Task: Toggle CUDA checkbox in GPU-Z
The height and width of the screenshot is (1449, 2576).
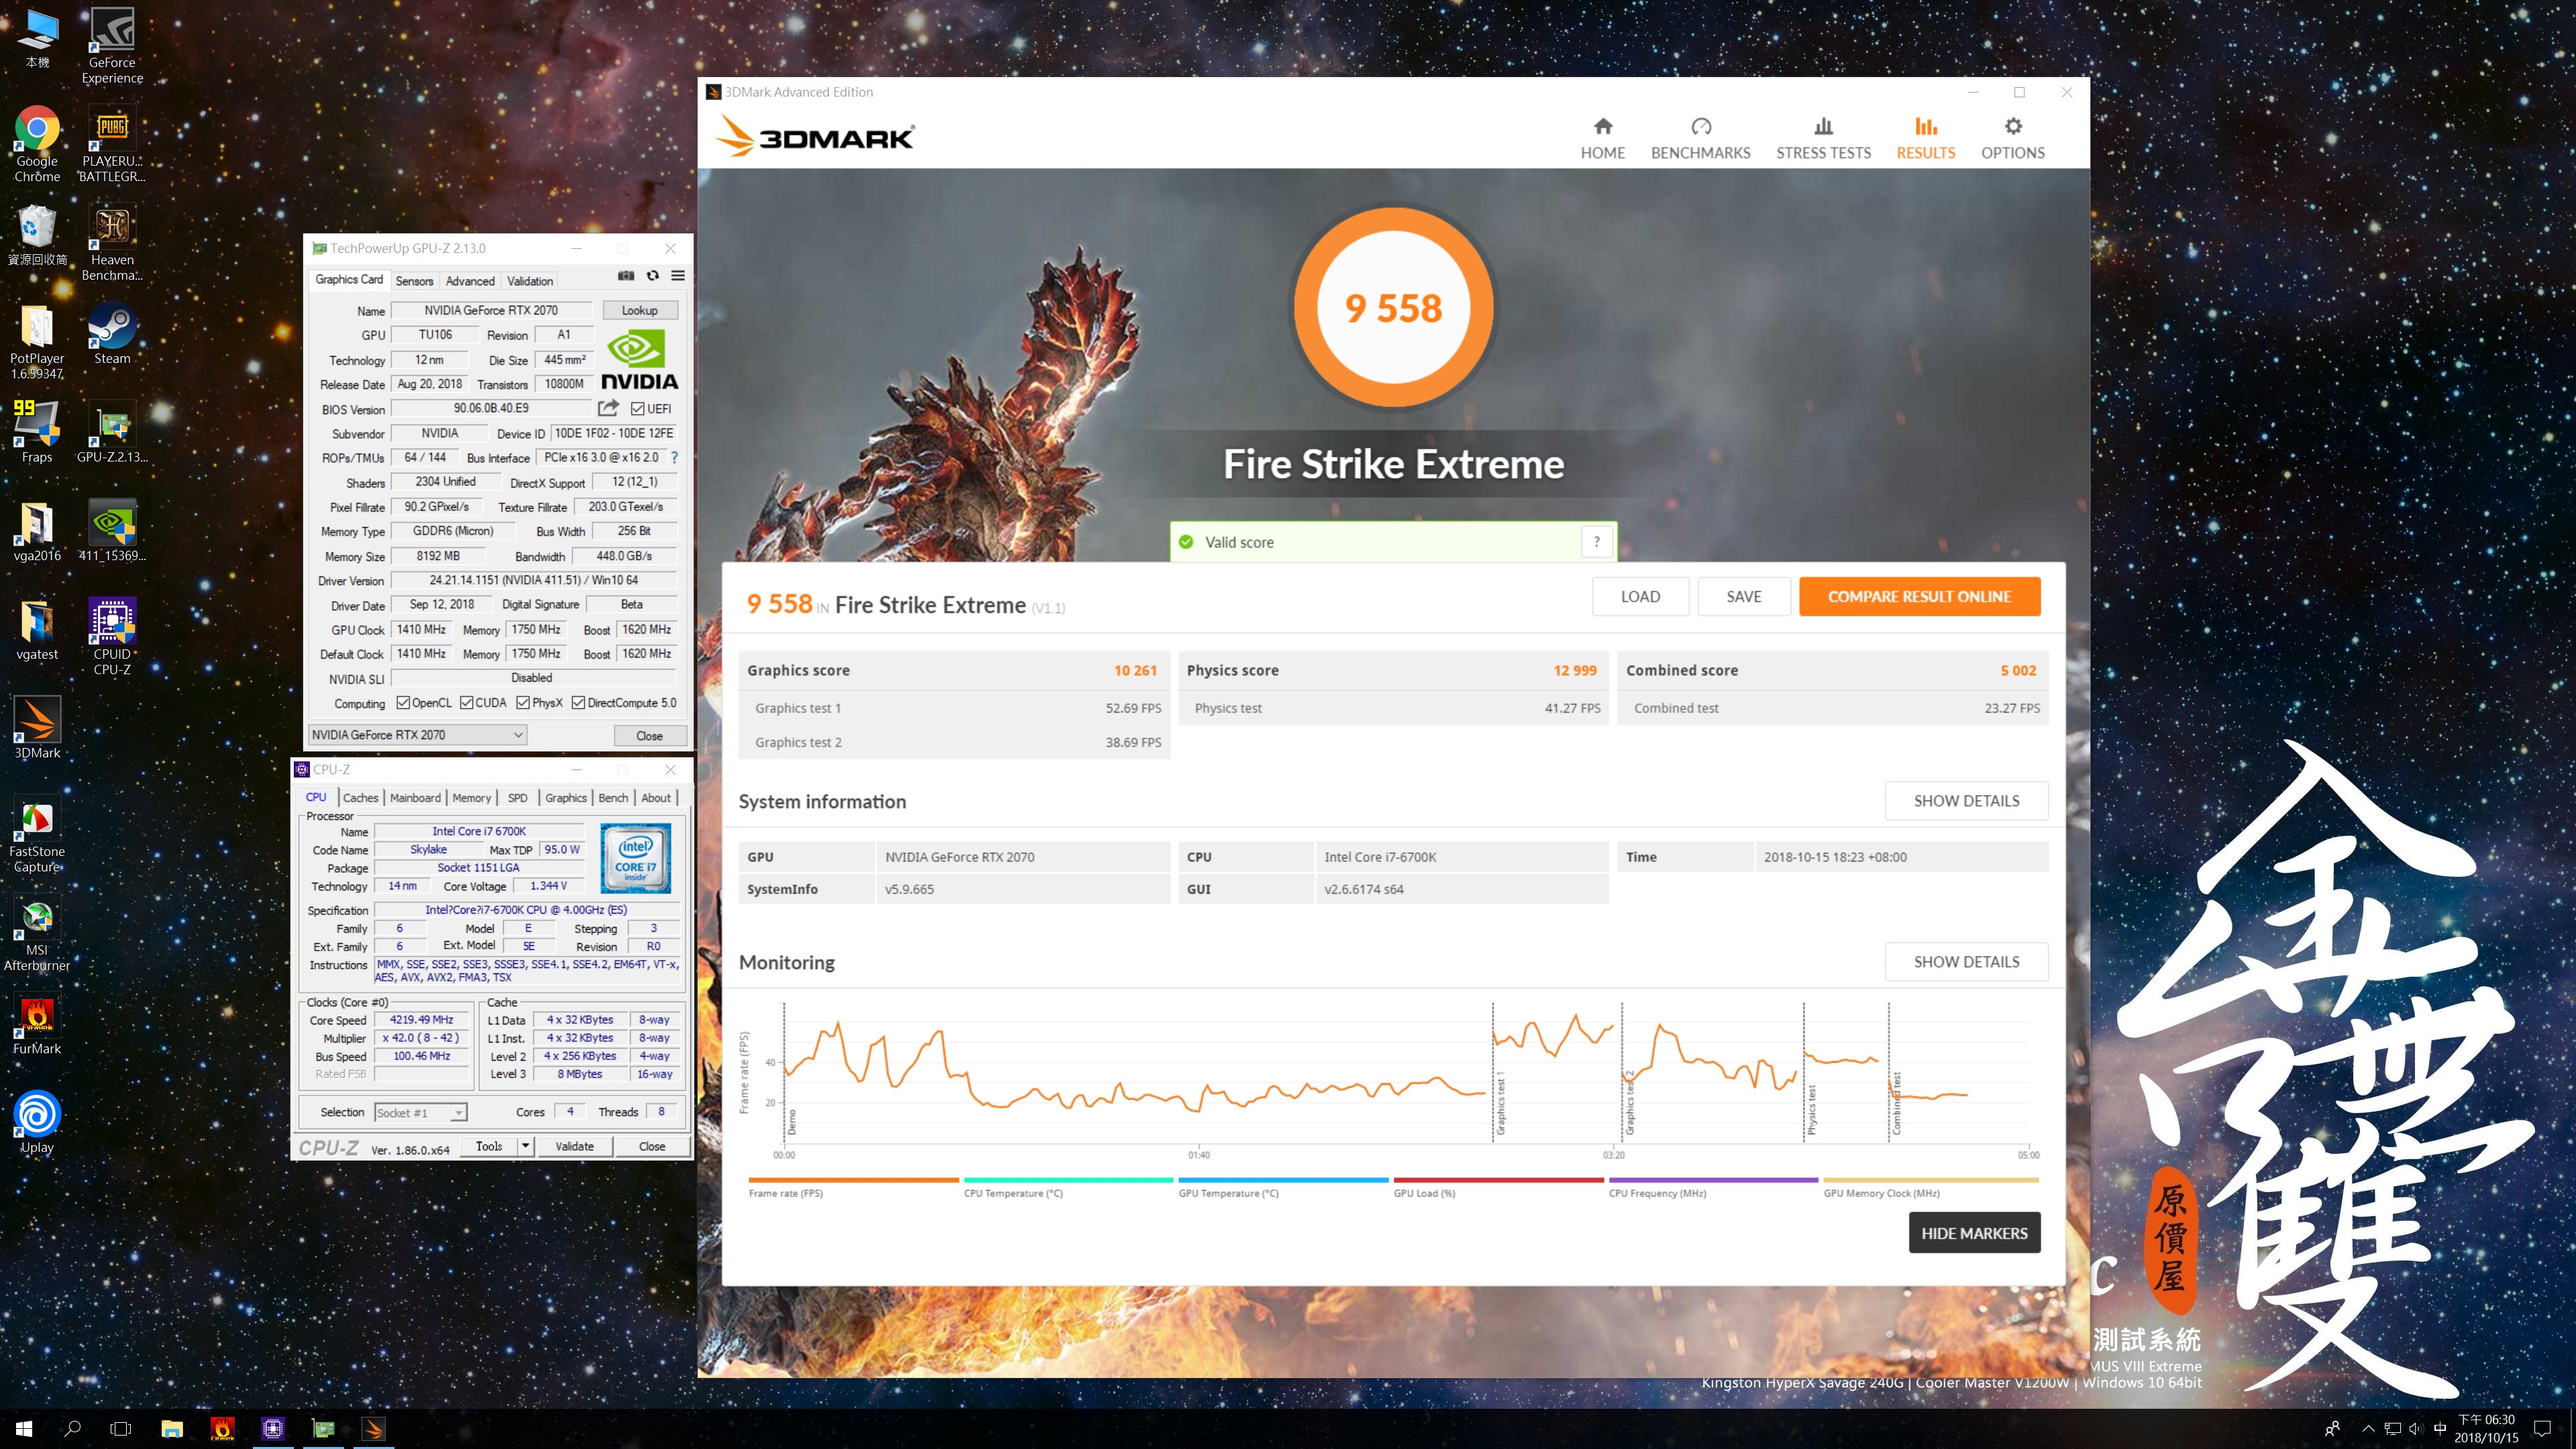Action: click(466, 703)
